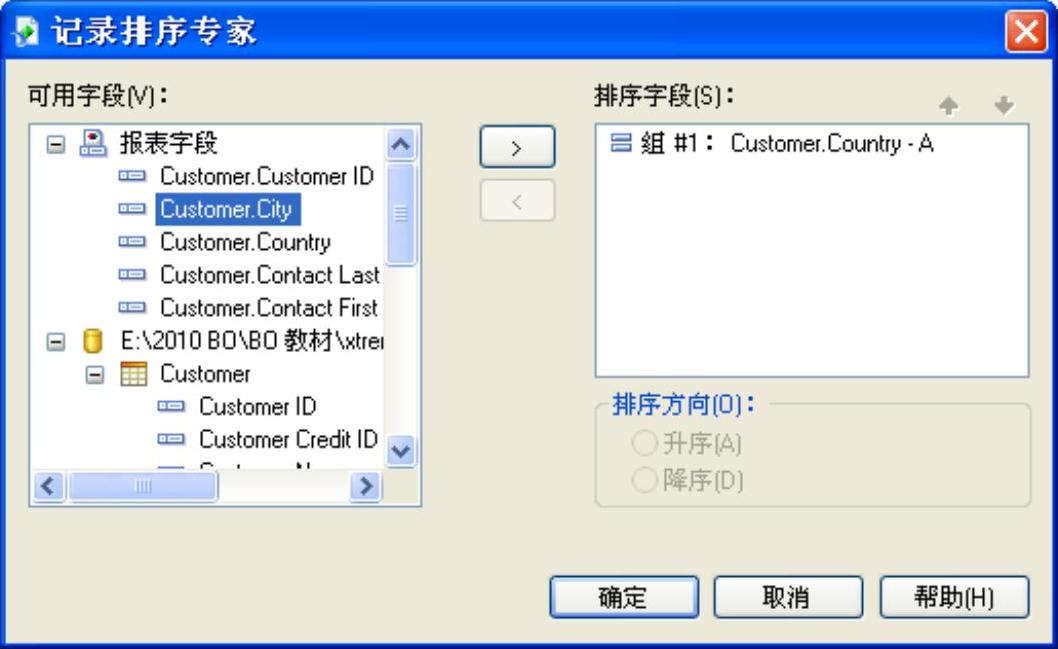Click field icon beside Customer.City
The height and width of the screenshot is (649, 1058).
click(x=132, y=209)
